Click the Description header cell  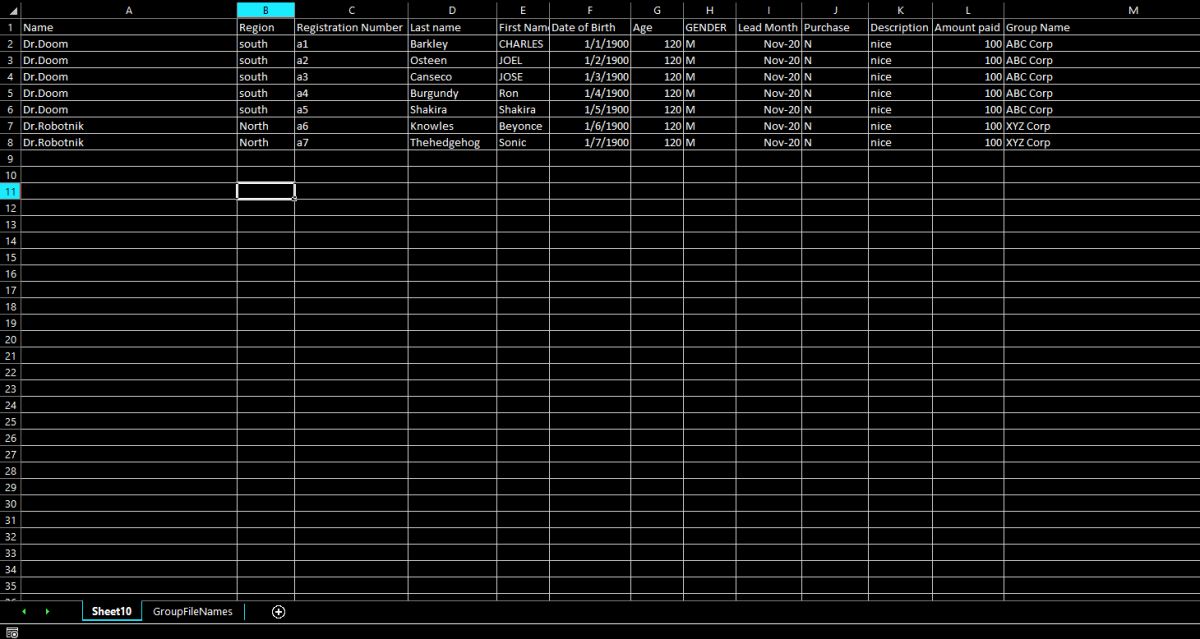point(900,27)
